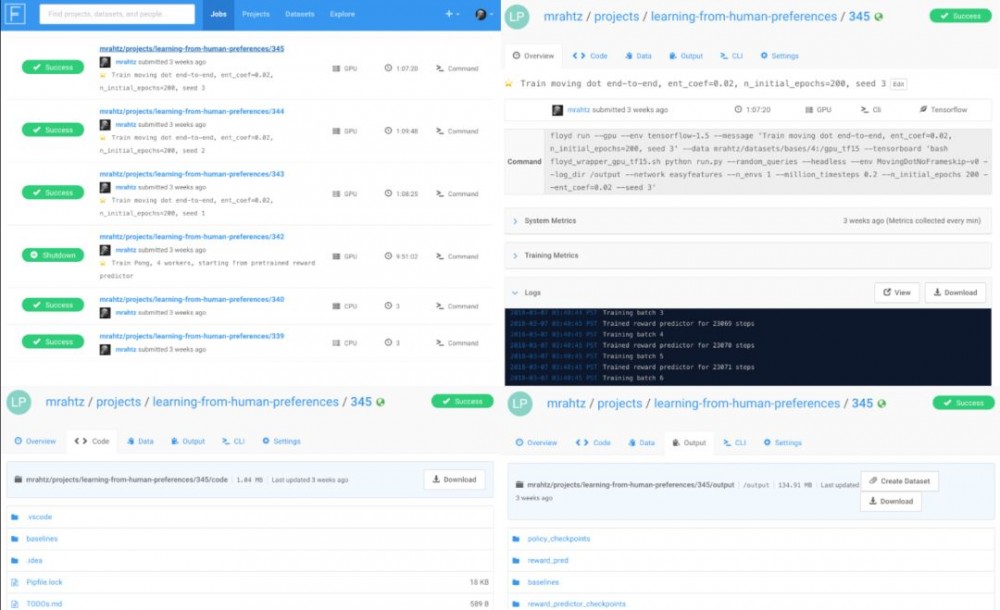Image resolution: width=1000 pixels, height=610 pixels.
Task: Select Data tab in top-right job panel
Action: 638,56
